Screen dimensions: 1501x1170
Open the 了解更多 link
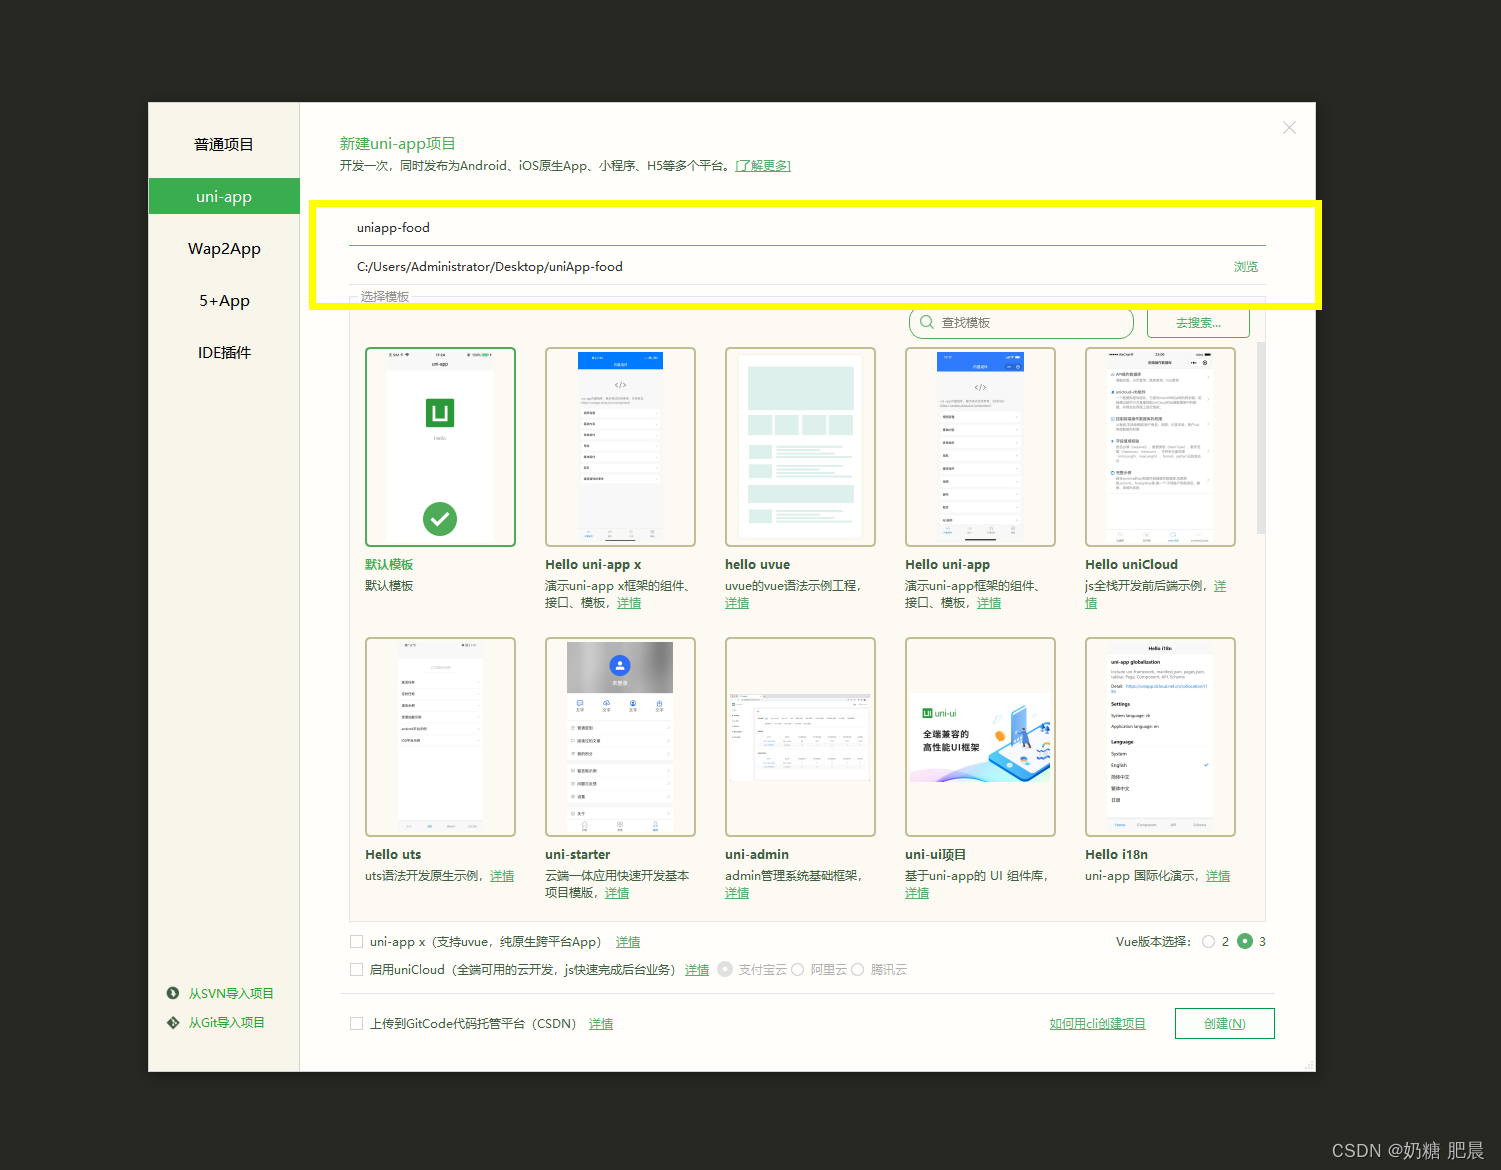763,166
